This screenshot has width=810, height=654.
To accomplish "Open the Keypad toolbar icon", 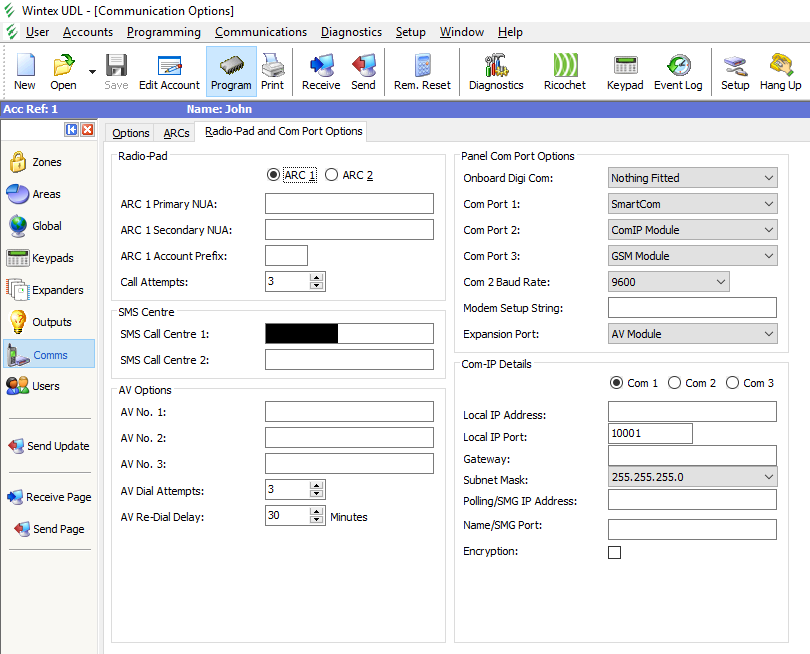I will [x=625, y=72].
